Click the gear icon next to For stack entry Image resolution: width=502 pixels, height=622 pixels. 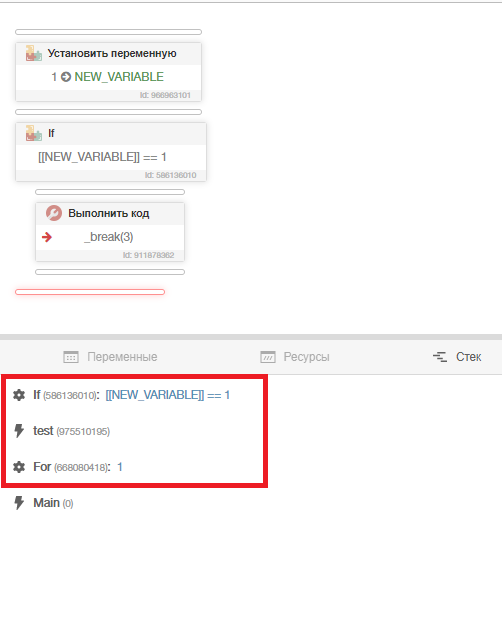pos(19,467)
